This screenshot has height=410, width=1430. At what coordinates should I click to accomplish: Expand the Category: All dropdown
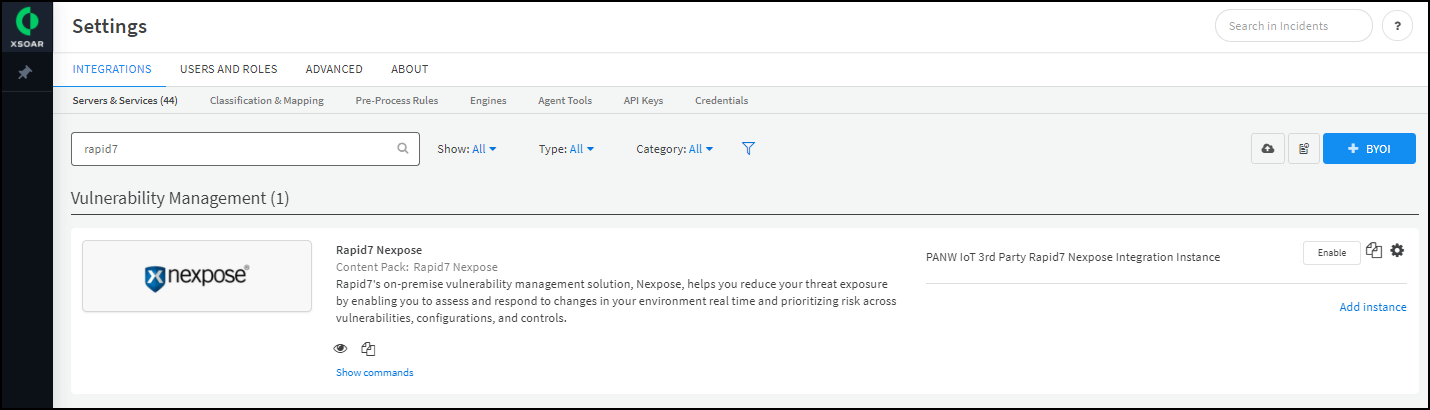pos(674,149)
